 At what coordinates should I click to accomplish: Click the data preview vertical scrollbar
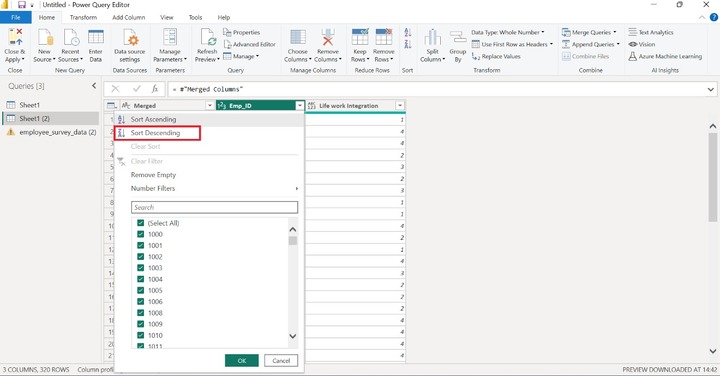713,178
